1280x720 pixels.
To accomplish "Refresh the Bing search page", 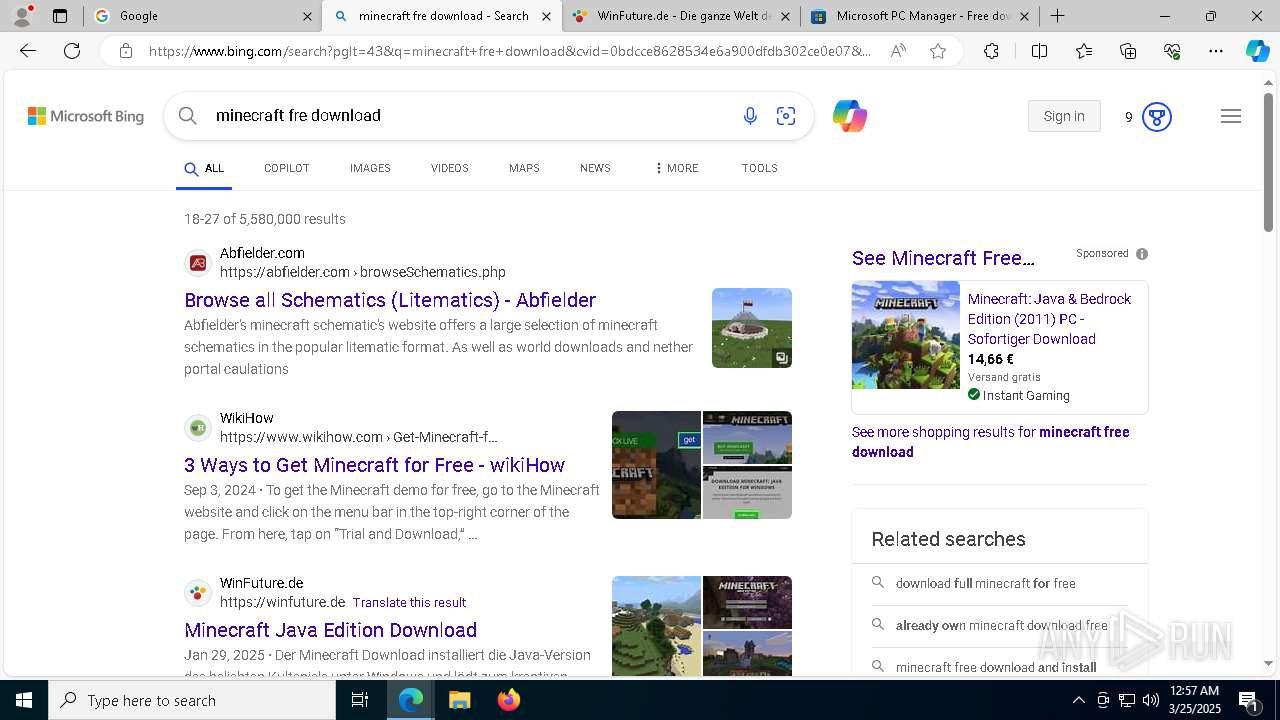I will coord(72,51).
